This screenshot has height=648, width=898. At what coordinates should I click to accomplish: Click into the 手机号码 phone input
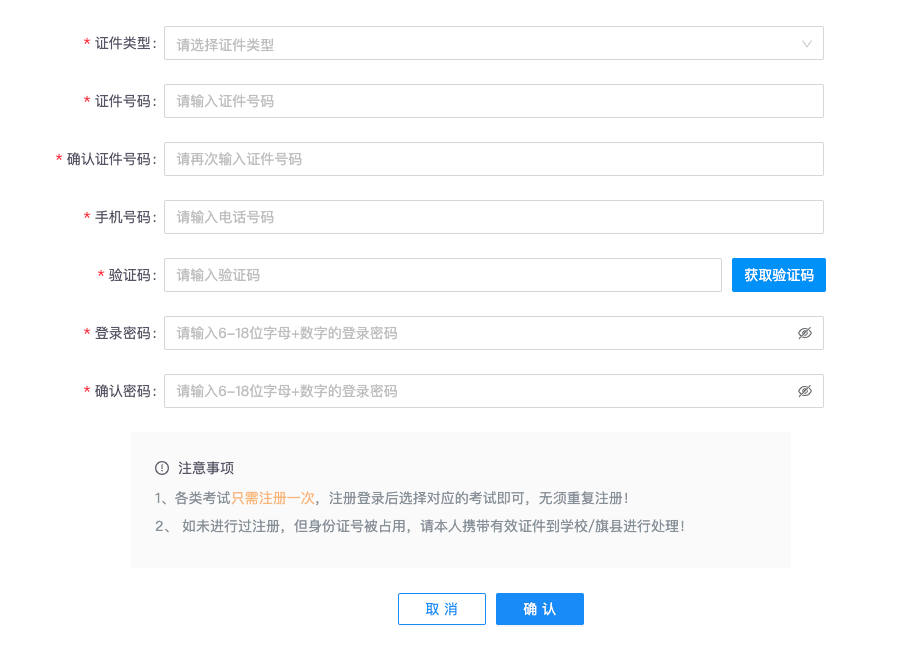[x=493, y=217]
